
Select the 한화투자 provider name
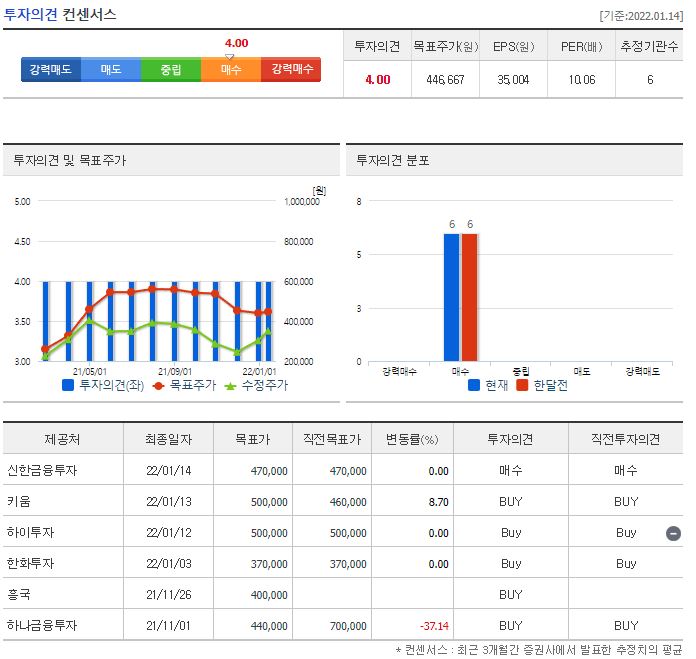(30, 564)
